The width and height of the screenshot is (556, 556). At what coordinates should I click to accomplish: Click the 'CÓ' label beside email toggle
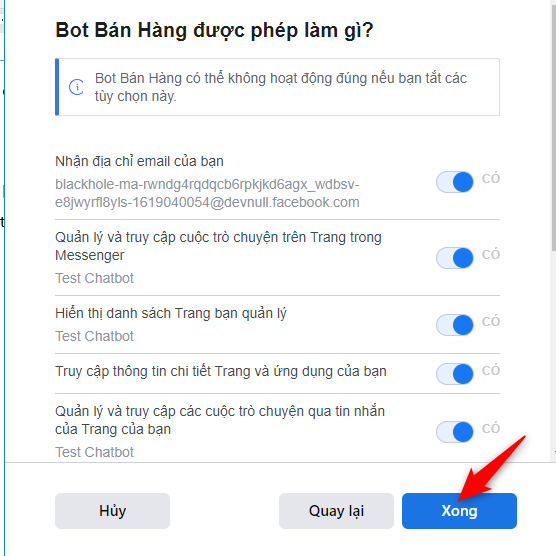491,178
